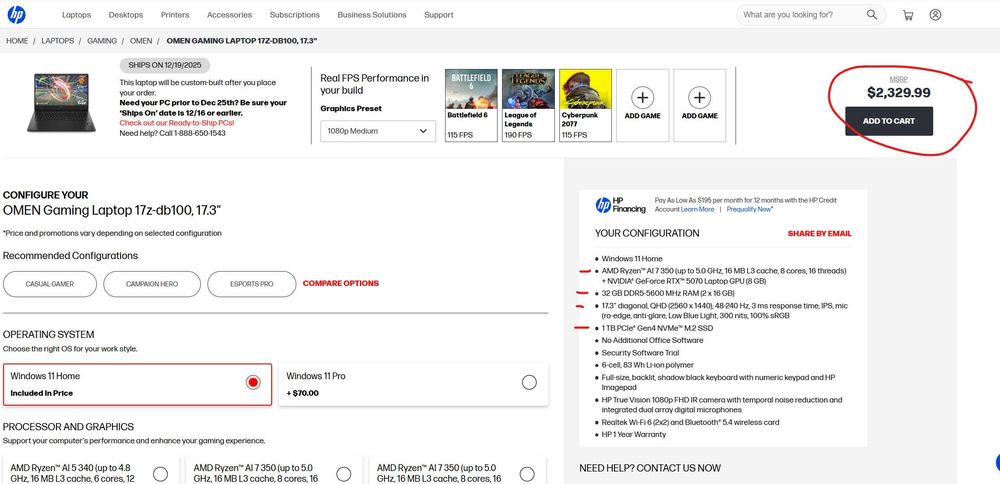Viewport: 1000px width, 484px height.
Task: Click the MSRP label above price
Action: (898, 79)
